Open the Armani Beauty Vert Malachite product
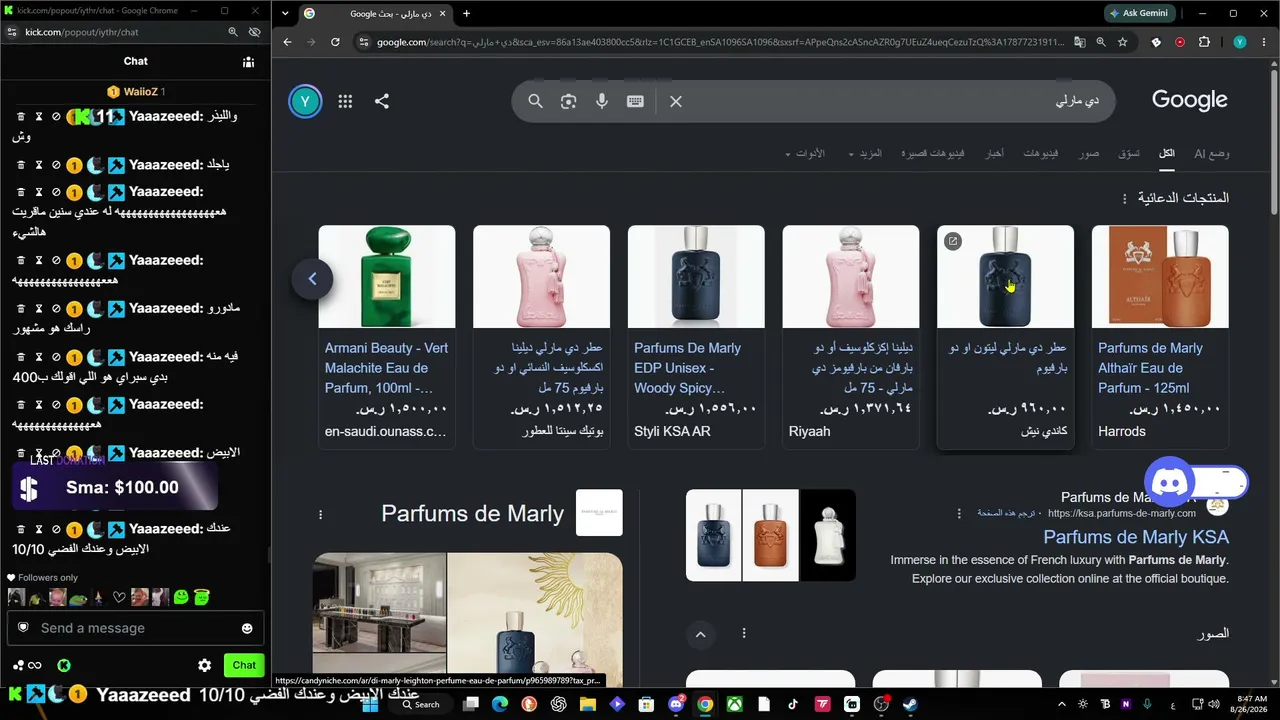 (387, 337)
